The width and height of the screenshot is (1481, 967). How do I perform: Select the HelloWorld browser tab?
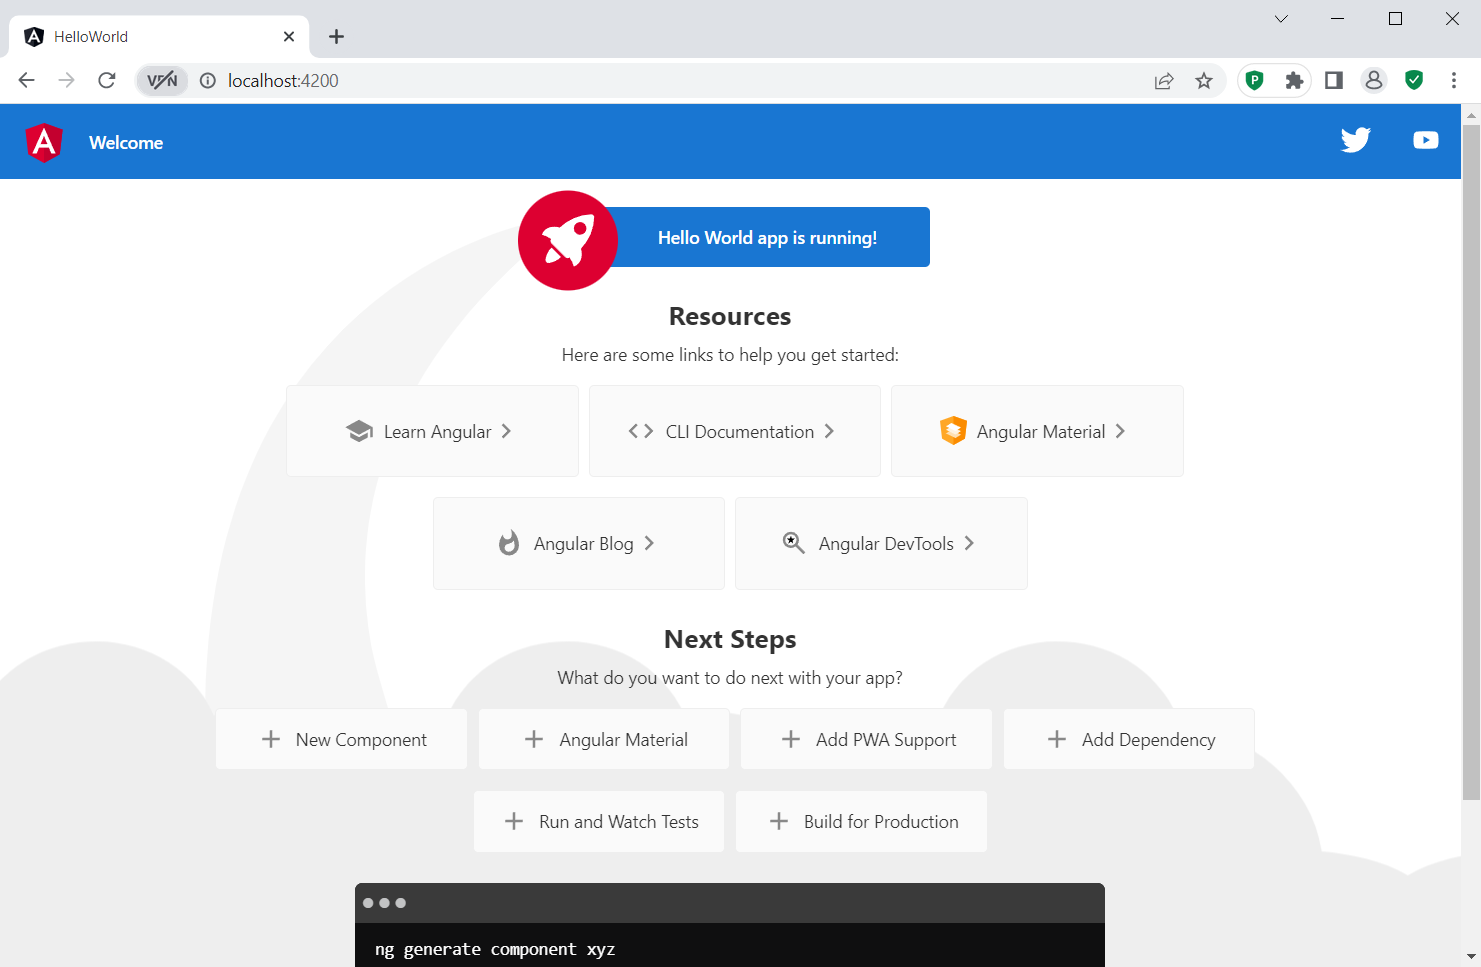(159, 37)
